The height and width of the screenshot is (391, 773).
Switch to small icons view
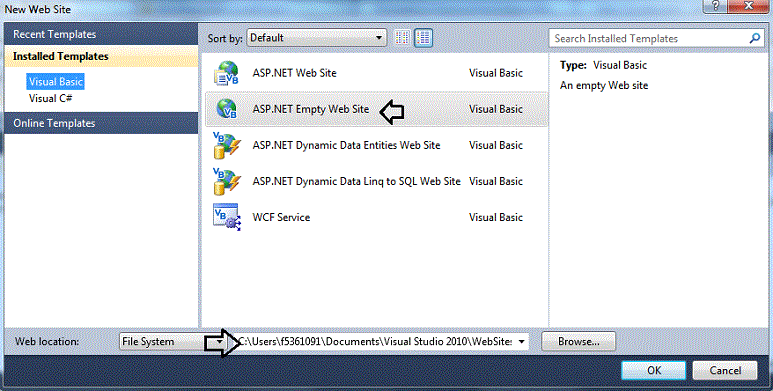click(402, 38)
